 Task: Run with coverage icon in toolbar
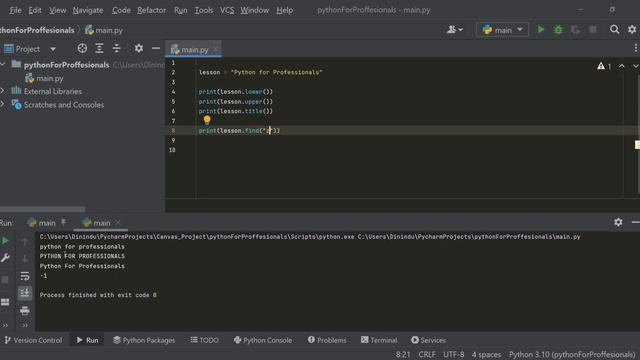(576, 29)
